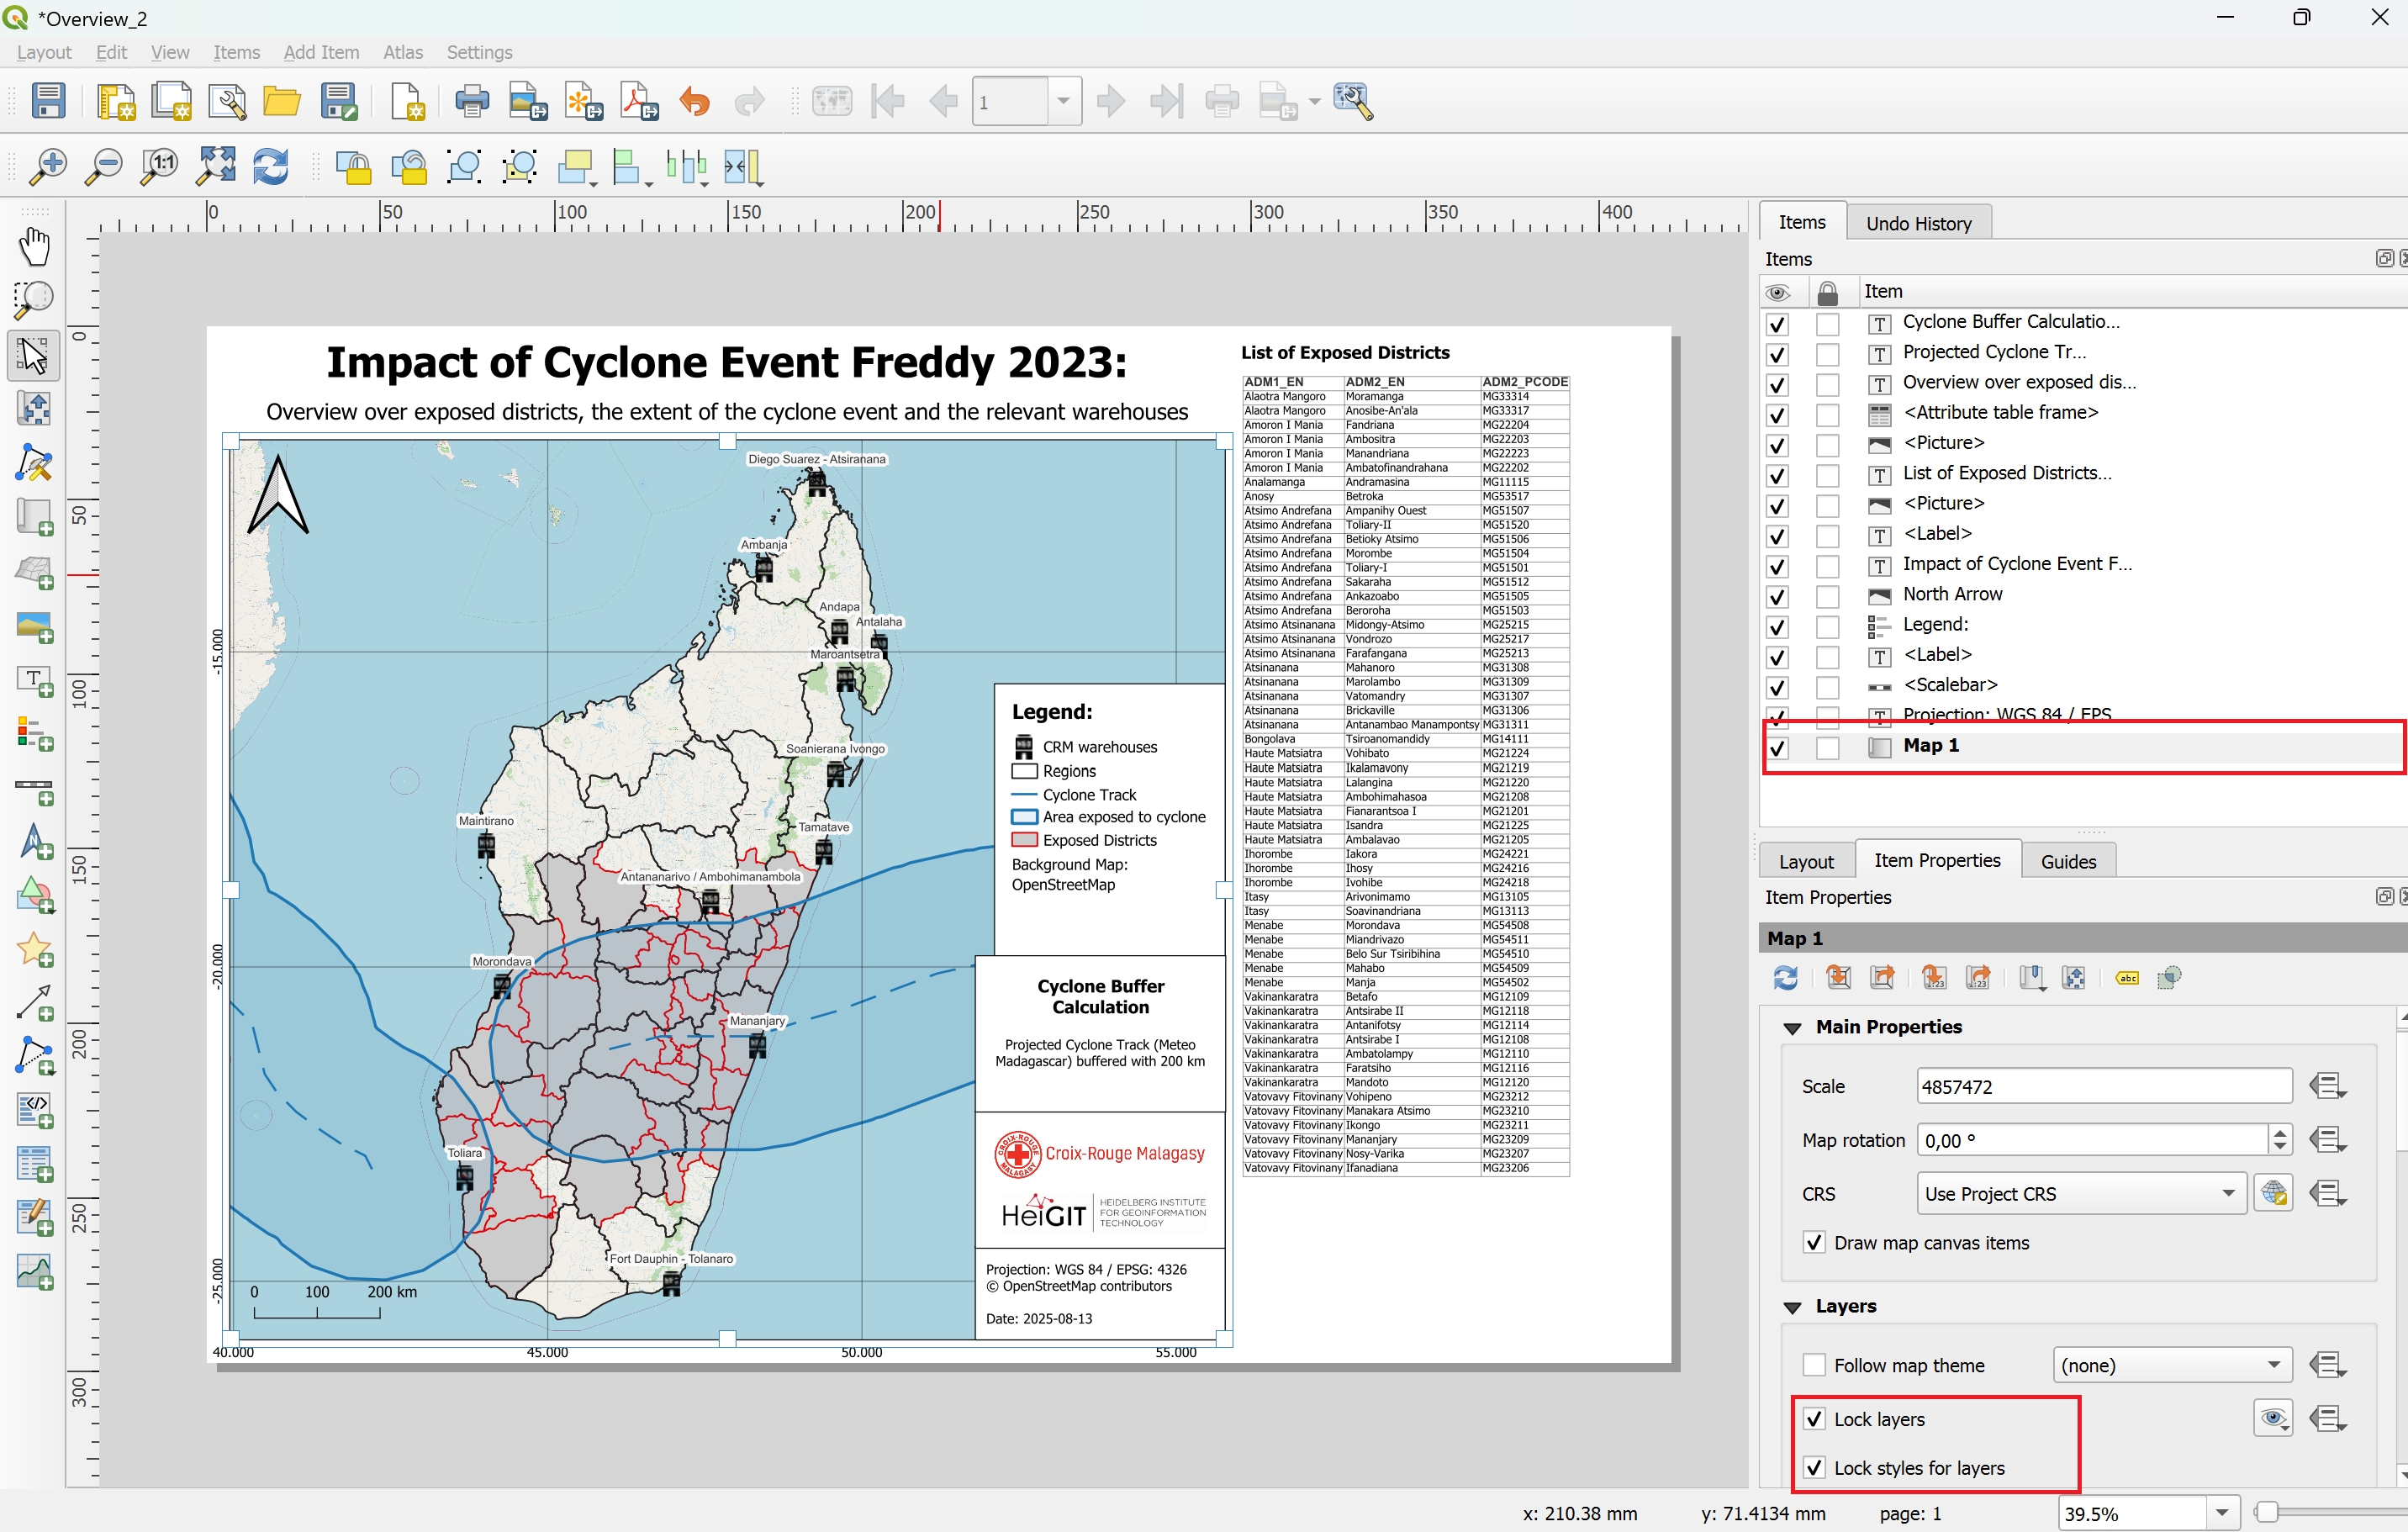Open the Raise Items dropdown arrow
2408x1532 pixels.
pos(593,183)
